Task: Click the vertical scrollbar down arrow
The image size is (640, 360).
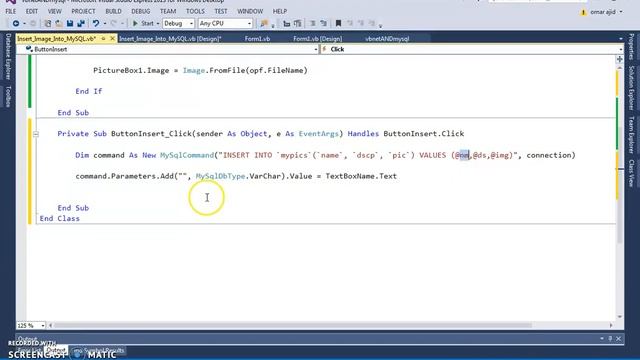Action: 620,317
